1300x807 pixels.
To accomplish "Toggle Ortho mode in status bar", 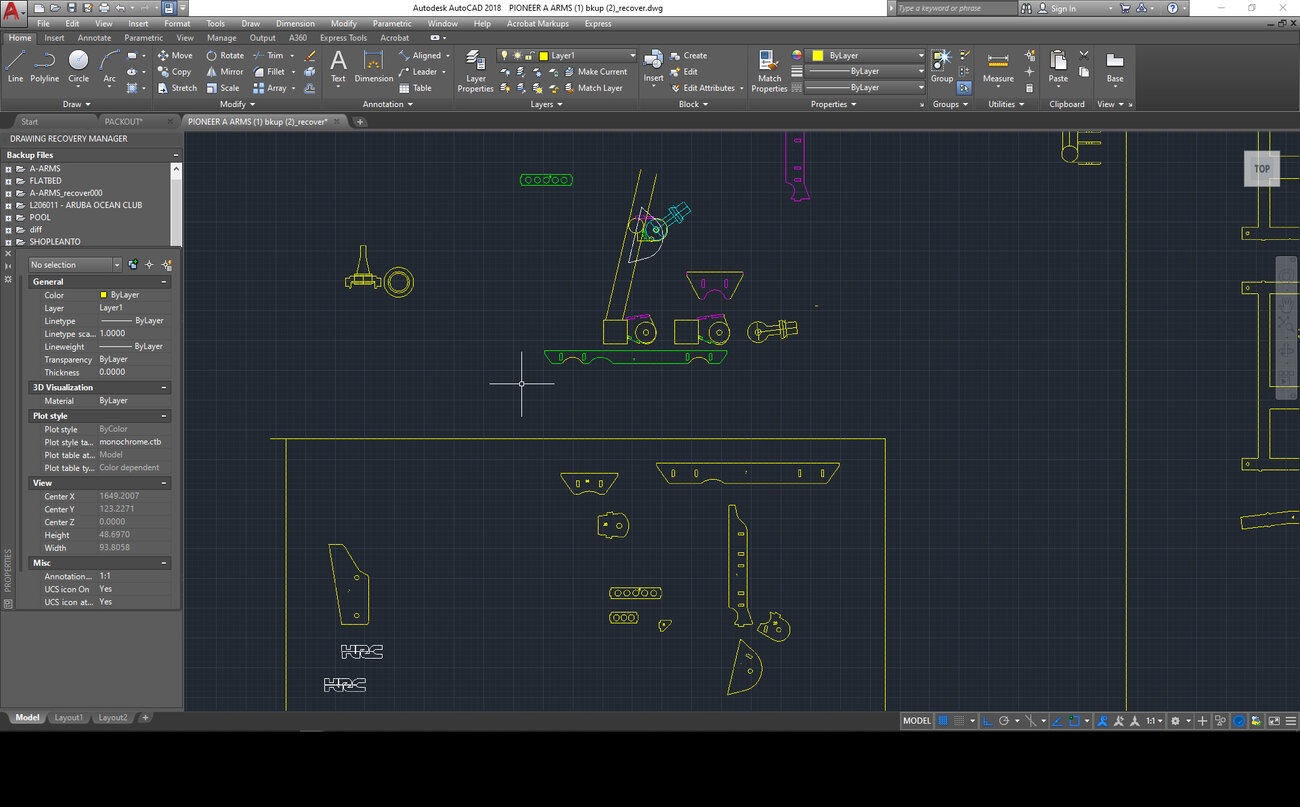I will tap(987, 720).
